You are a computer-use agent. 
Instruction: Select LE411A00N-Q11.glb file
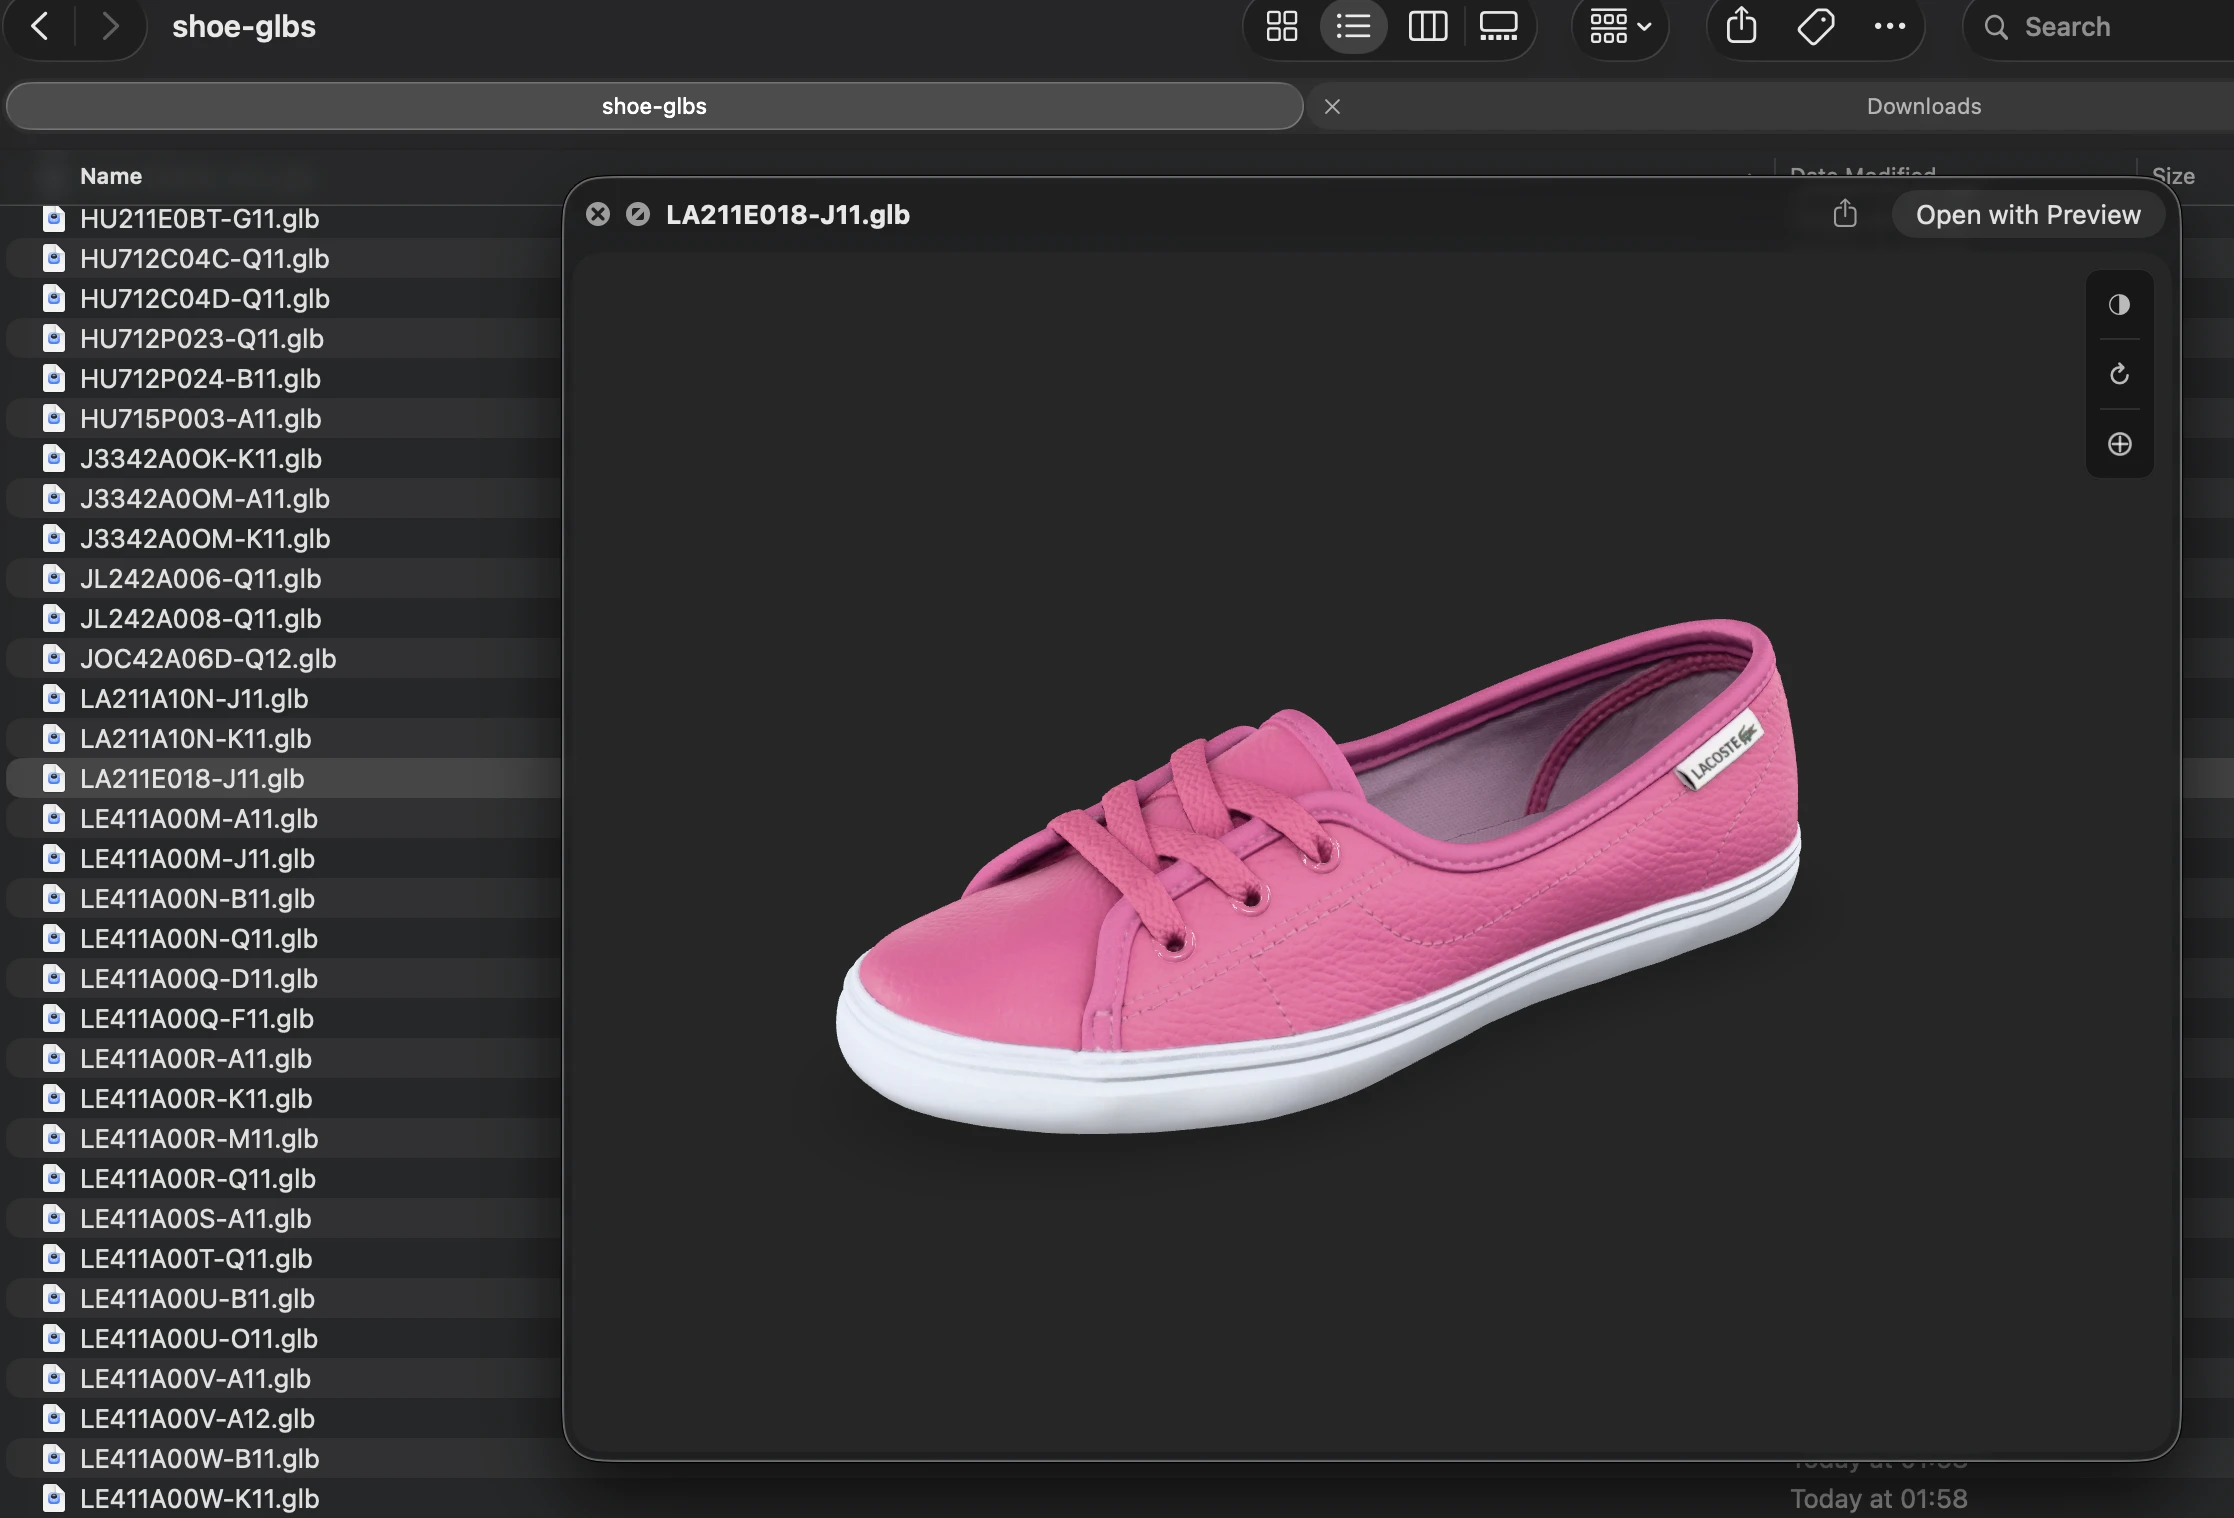[x=198, y=938]
